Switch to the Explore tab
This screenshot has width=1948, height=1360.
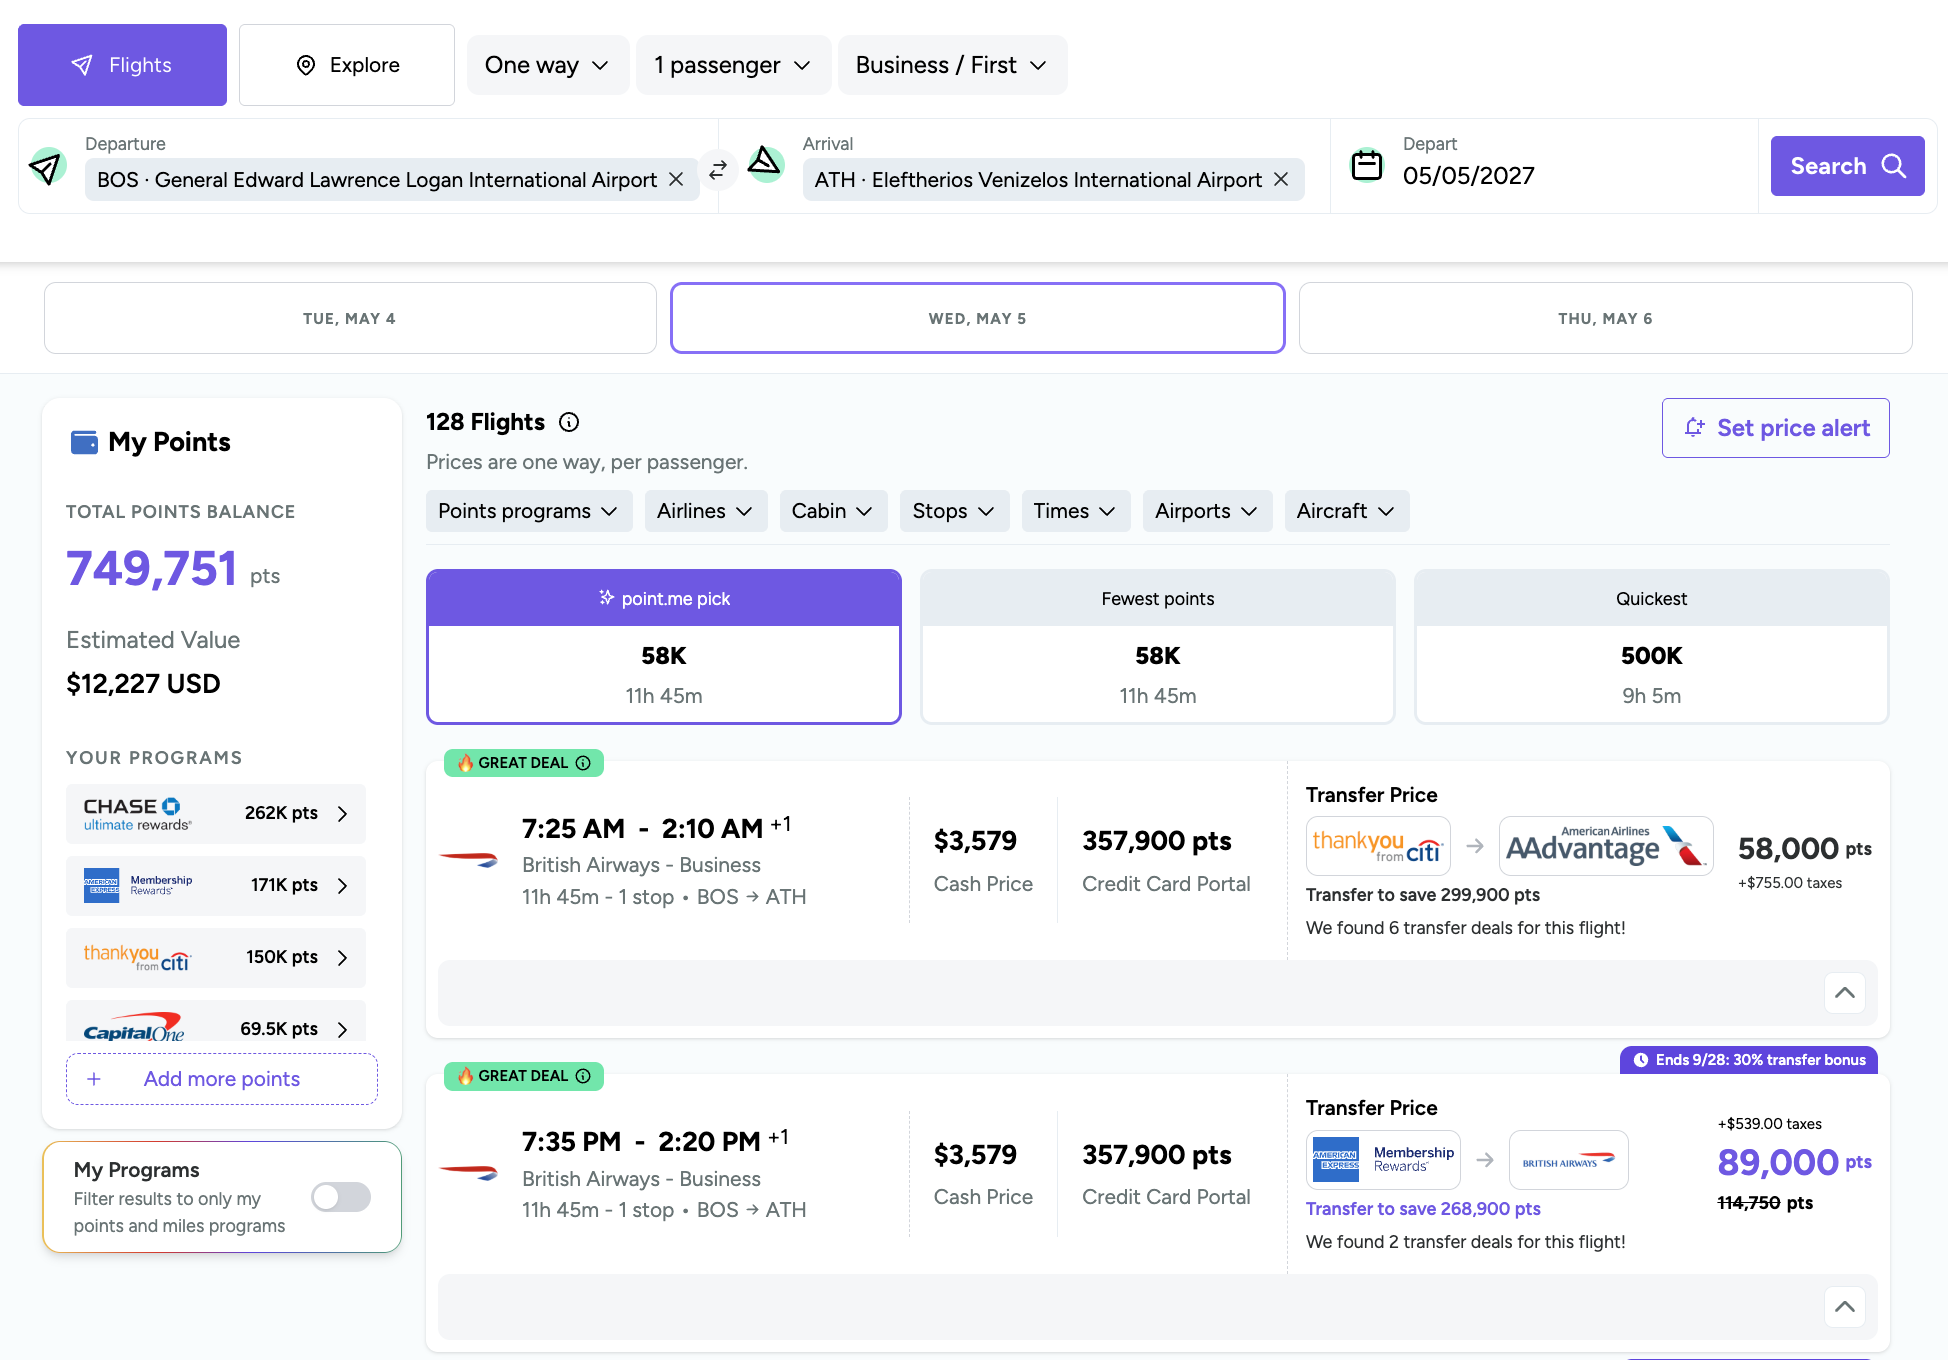pyautogui.click(x=347, y=65)
